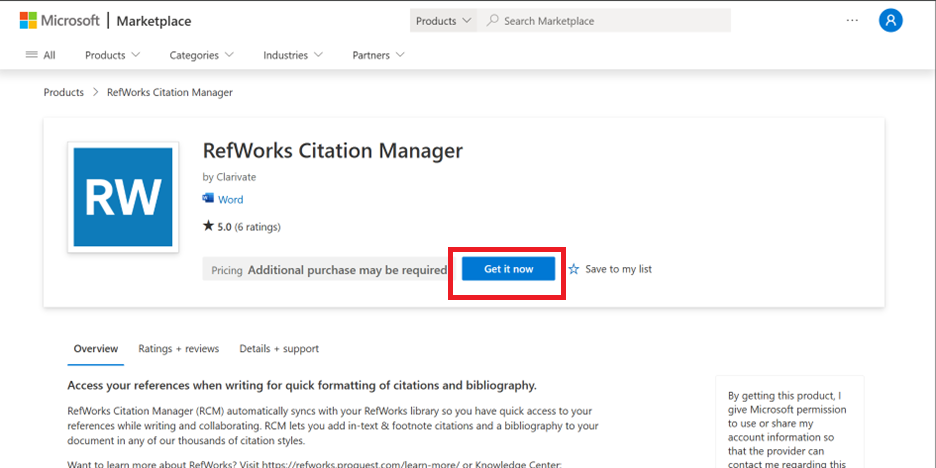Expand the Categories navigation menu

201,55
